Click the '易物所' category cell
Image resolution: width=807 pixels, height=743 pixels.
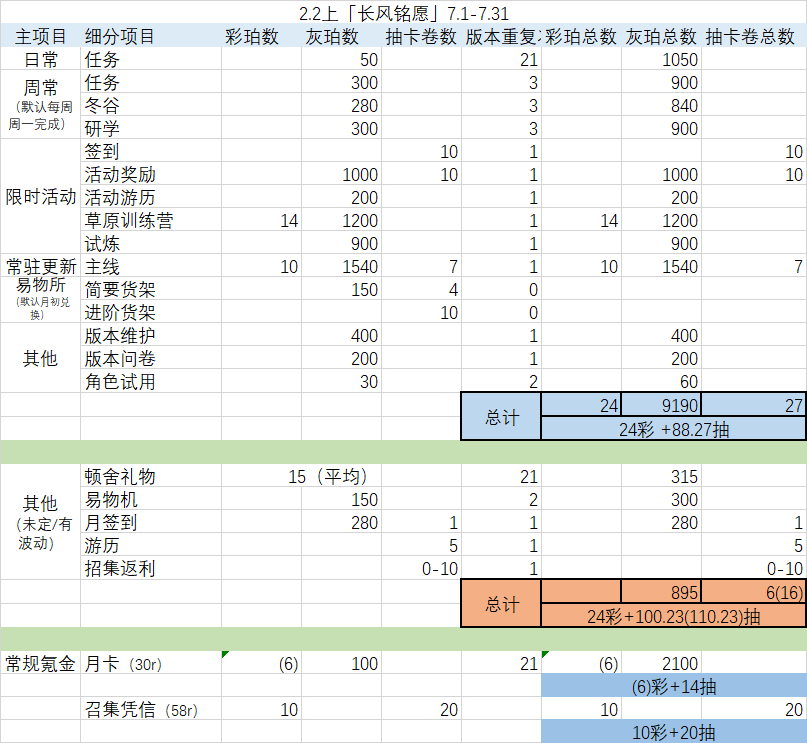41,300
